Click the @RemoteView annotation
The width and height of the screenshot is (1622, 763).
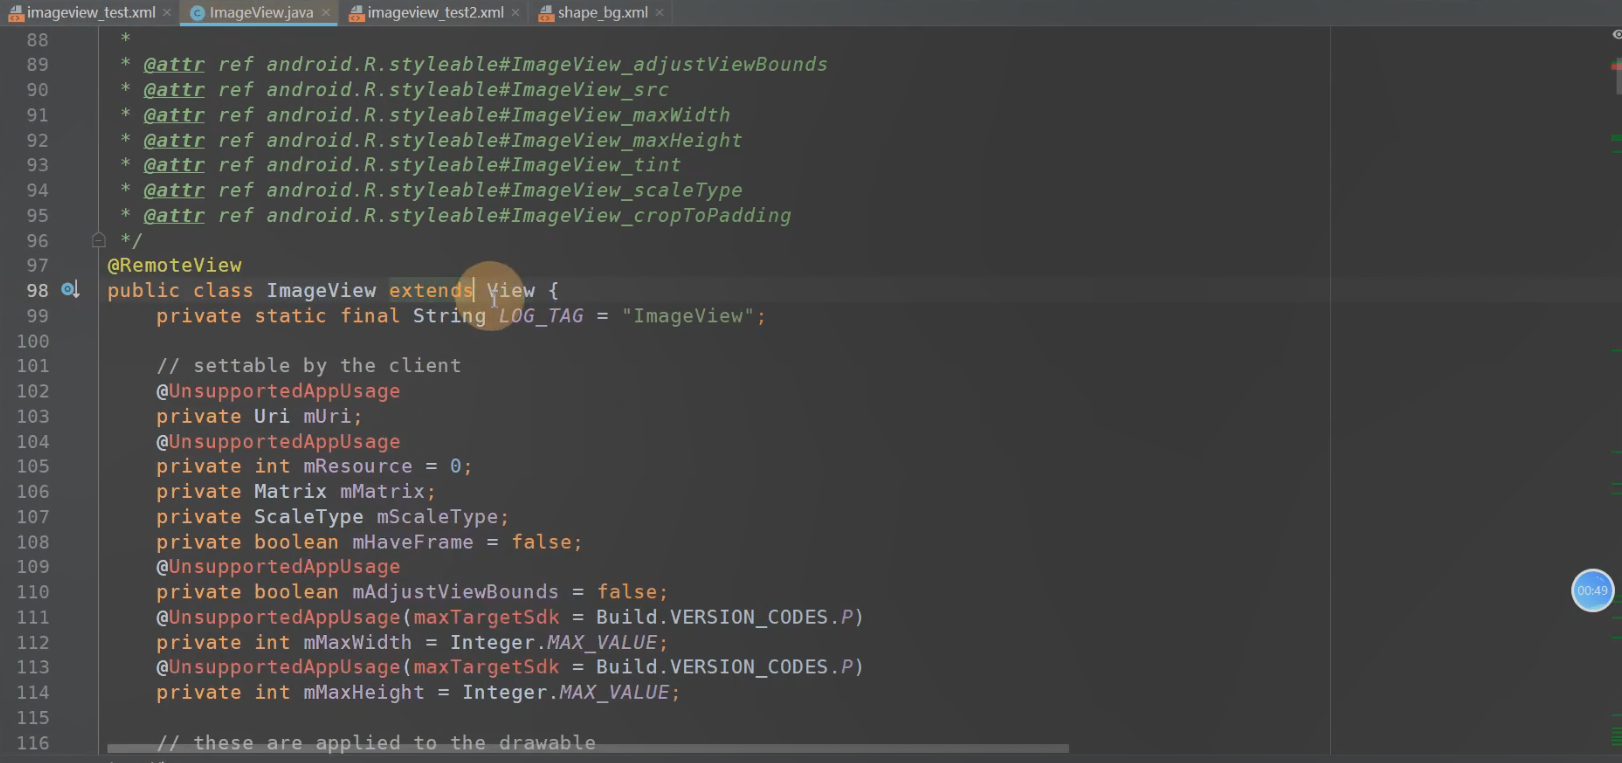pyautogui.click(x=175, y=265)
